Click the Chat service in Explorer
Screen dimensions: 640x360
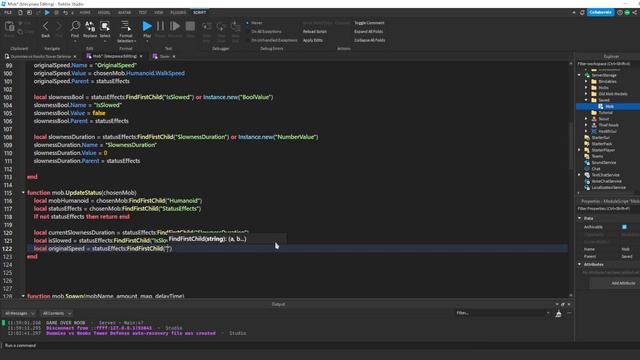coord(596,169)
